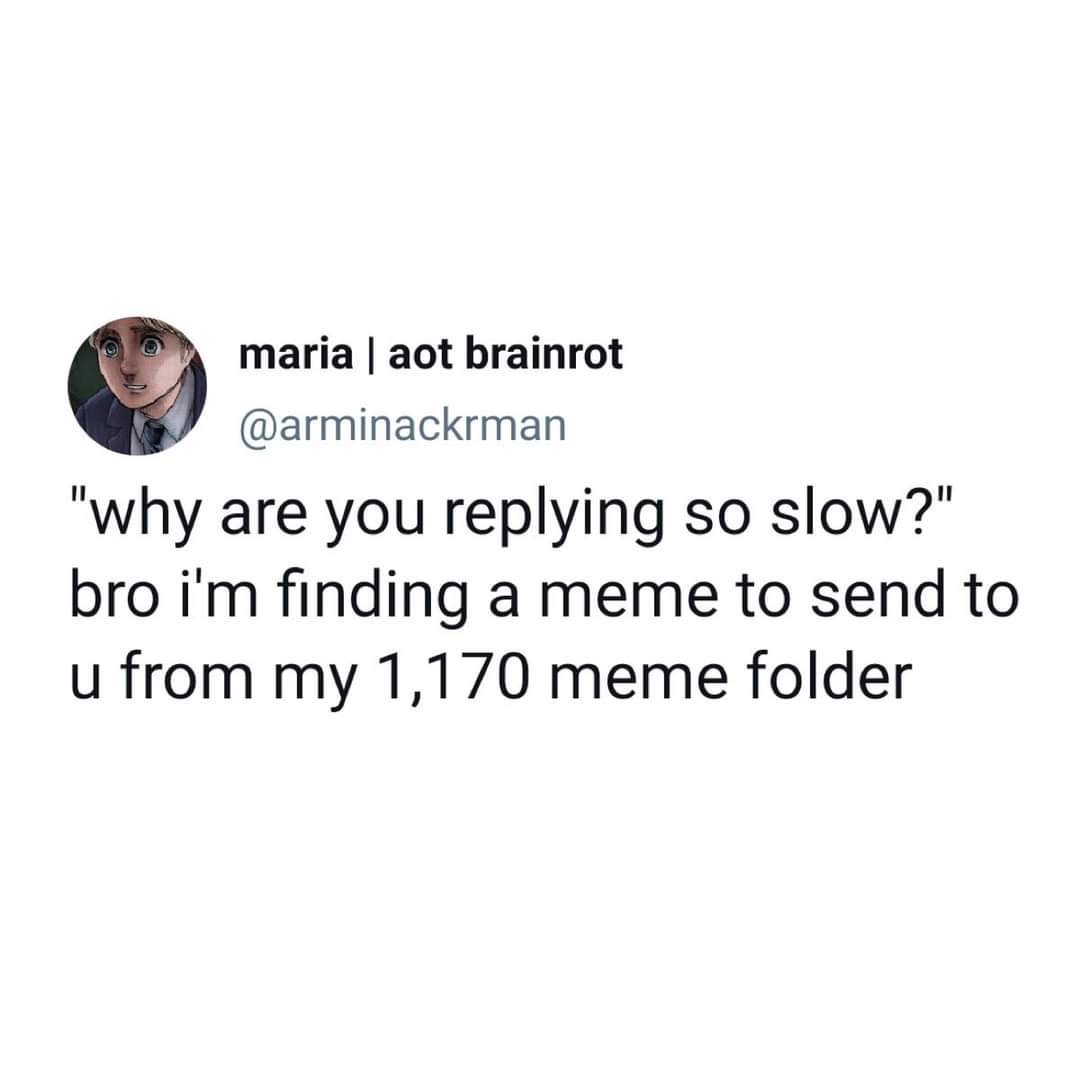
Task: Open the @arminackrman handle link
Action: tap(403, 426)
